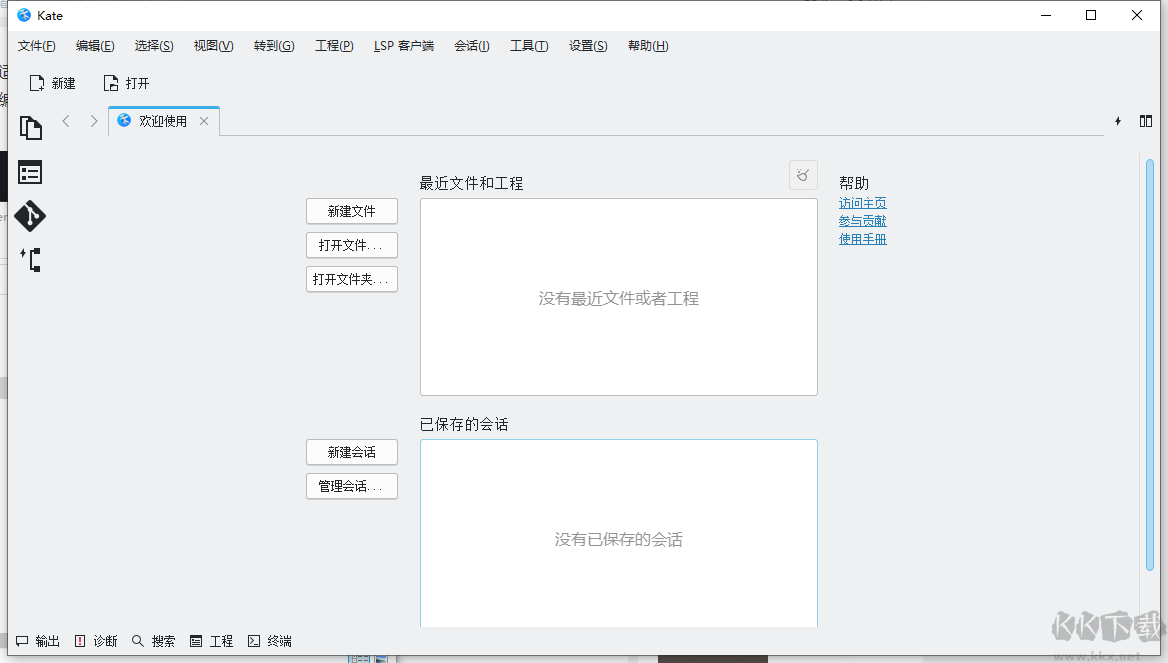Open the LSP symbol outline sidebar icon
1168x663 pixels.
[x=31, y=260]
